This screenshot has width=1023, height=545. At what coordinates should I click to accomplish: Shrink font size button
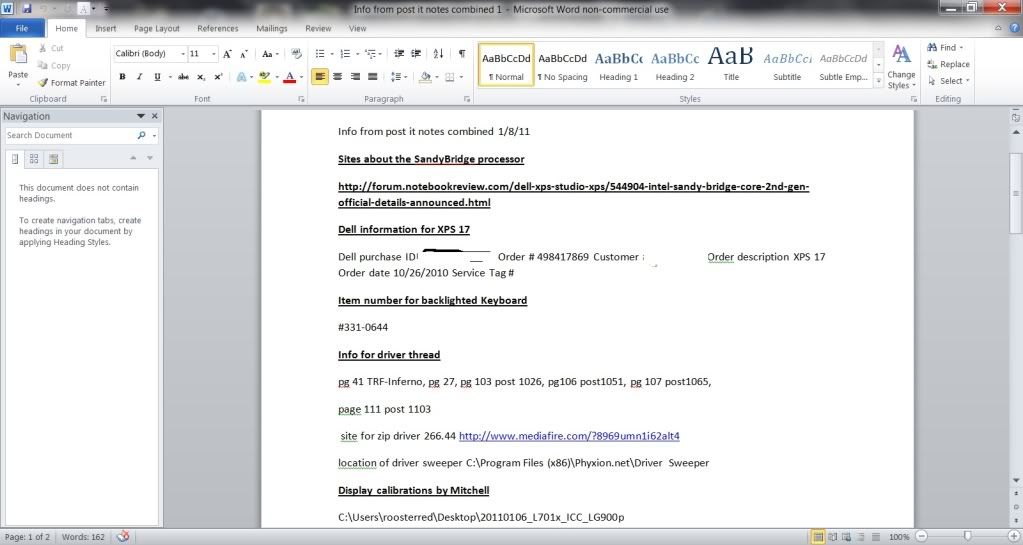[x=244, y=54]
